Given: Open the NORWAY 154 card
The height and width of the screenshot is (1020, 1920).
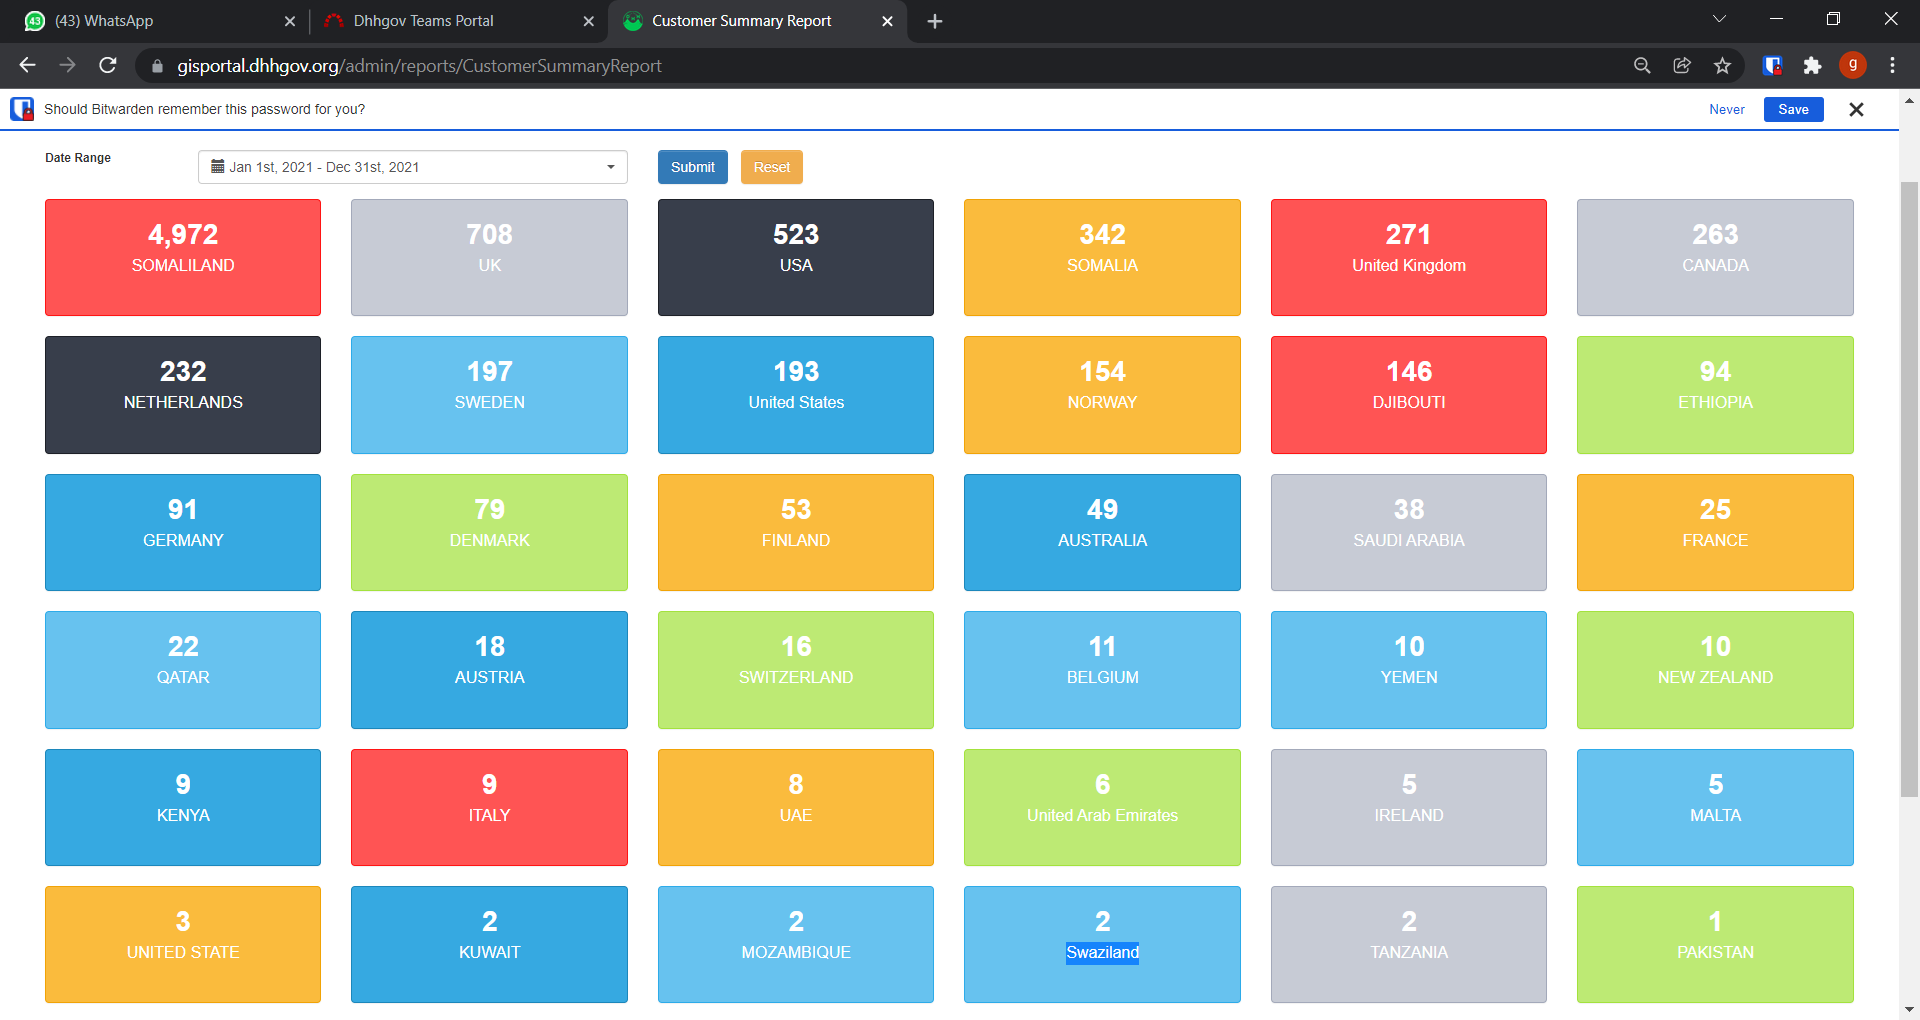Looking at the screenshot, I should point(1102,395).
